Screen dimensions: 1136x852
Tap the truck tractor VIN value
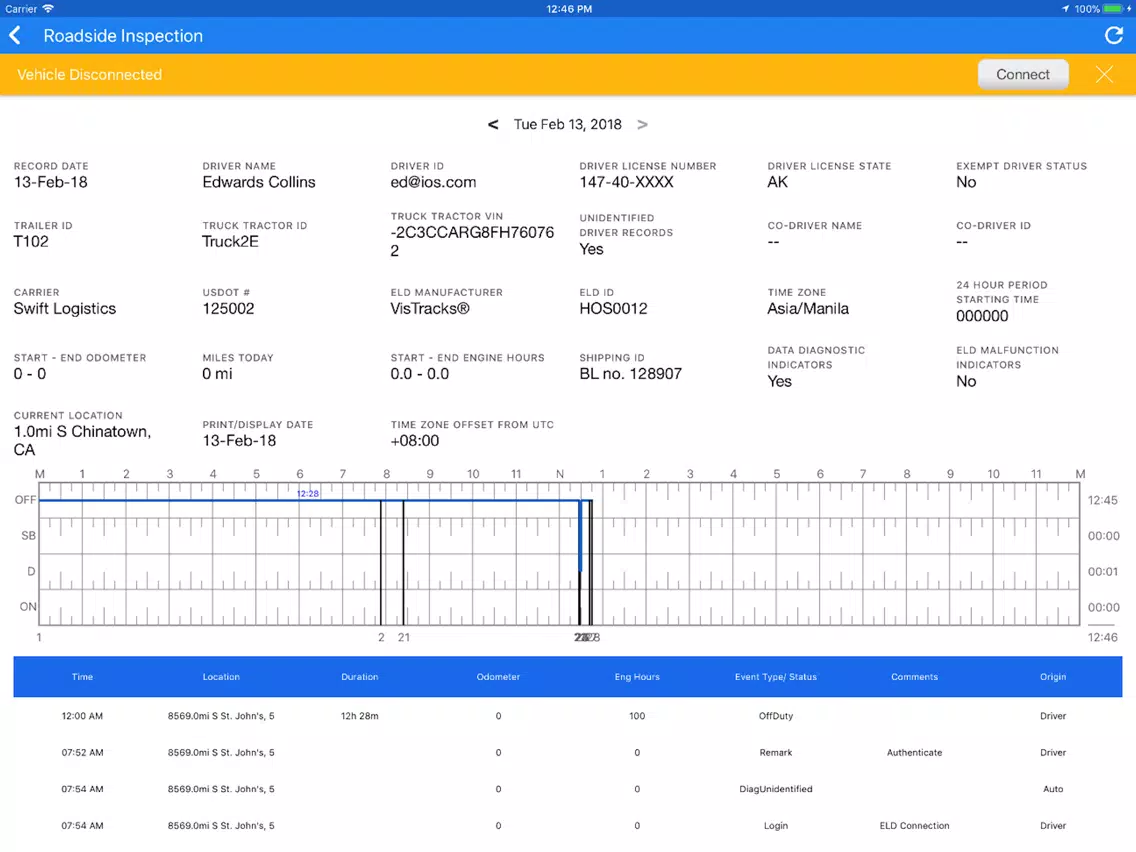(x=472, y=241)
